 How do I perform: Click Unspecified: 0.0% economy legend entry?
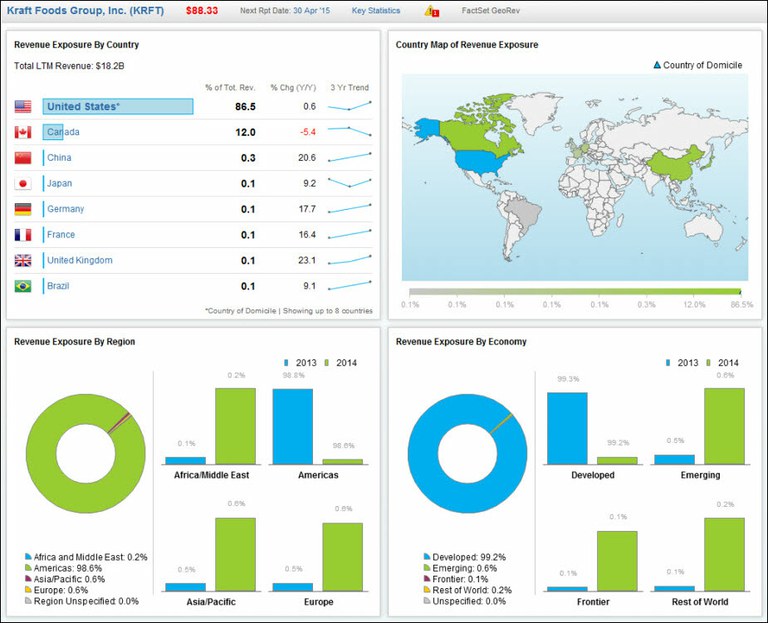(465, 601)
